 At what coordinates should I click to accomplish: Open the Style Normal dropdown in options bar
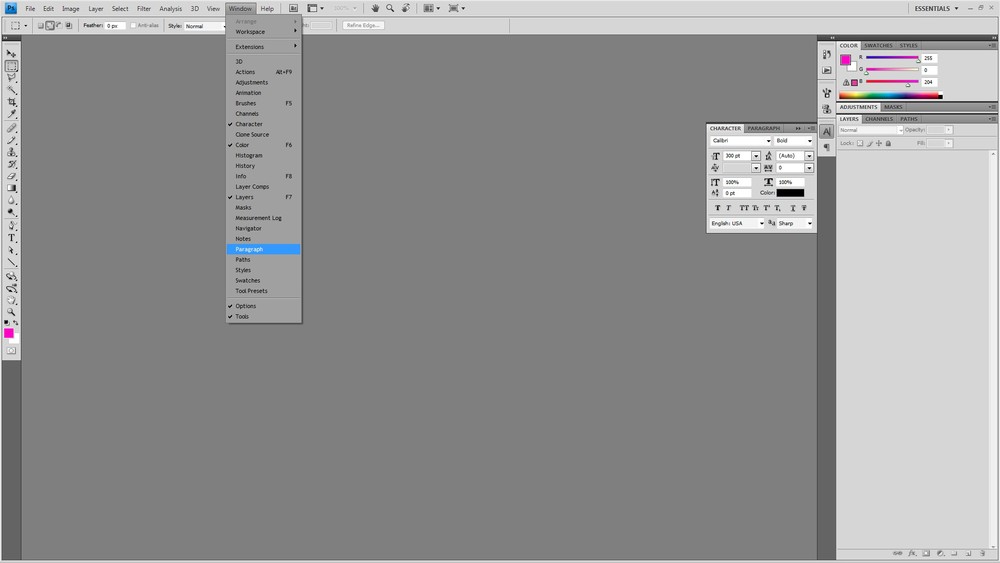[x=205, y=26]
